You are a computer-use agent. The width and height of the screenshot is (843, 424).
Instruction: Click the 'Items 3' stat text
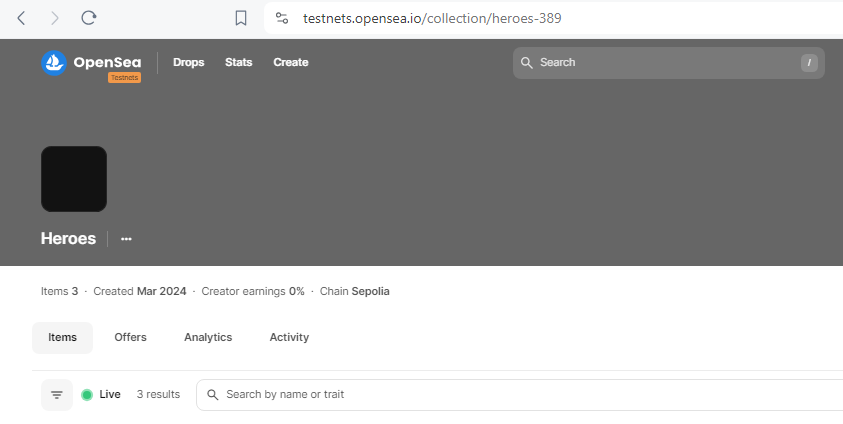[x=59, y=291]
